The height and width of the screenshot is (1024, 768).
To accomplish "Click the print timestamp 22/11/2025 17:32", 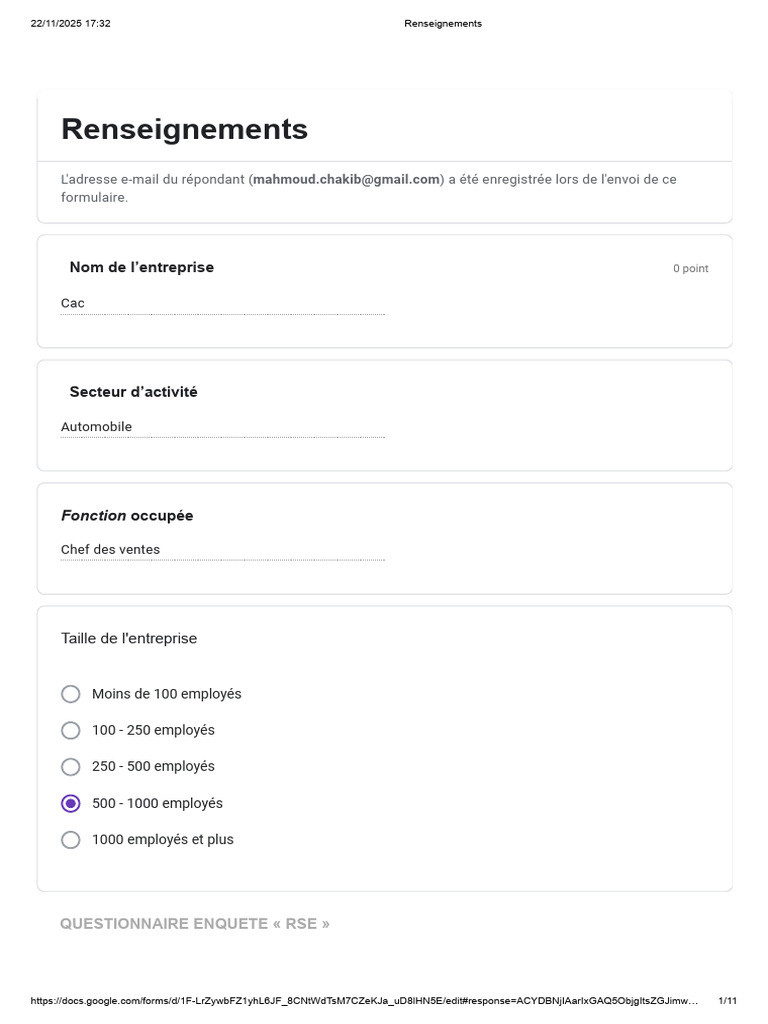I will [x=71, y=24].
